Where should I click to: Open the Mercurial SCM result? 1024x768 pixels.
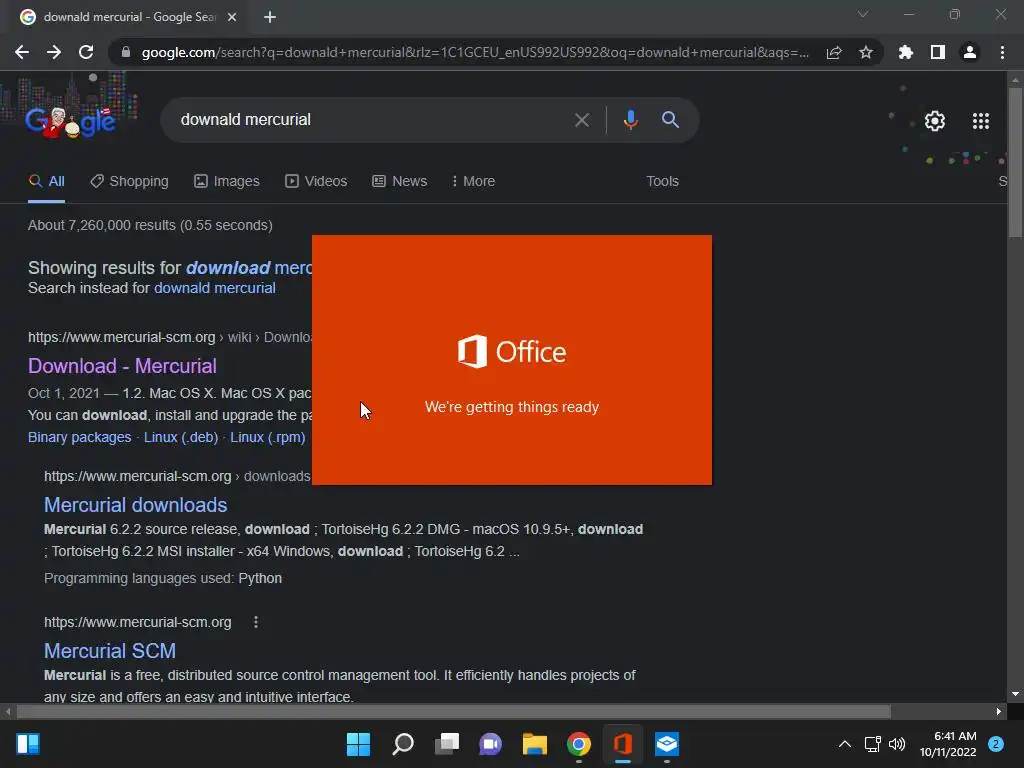110,651
